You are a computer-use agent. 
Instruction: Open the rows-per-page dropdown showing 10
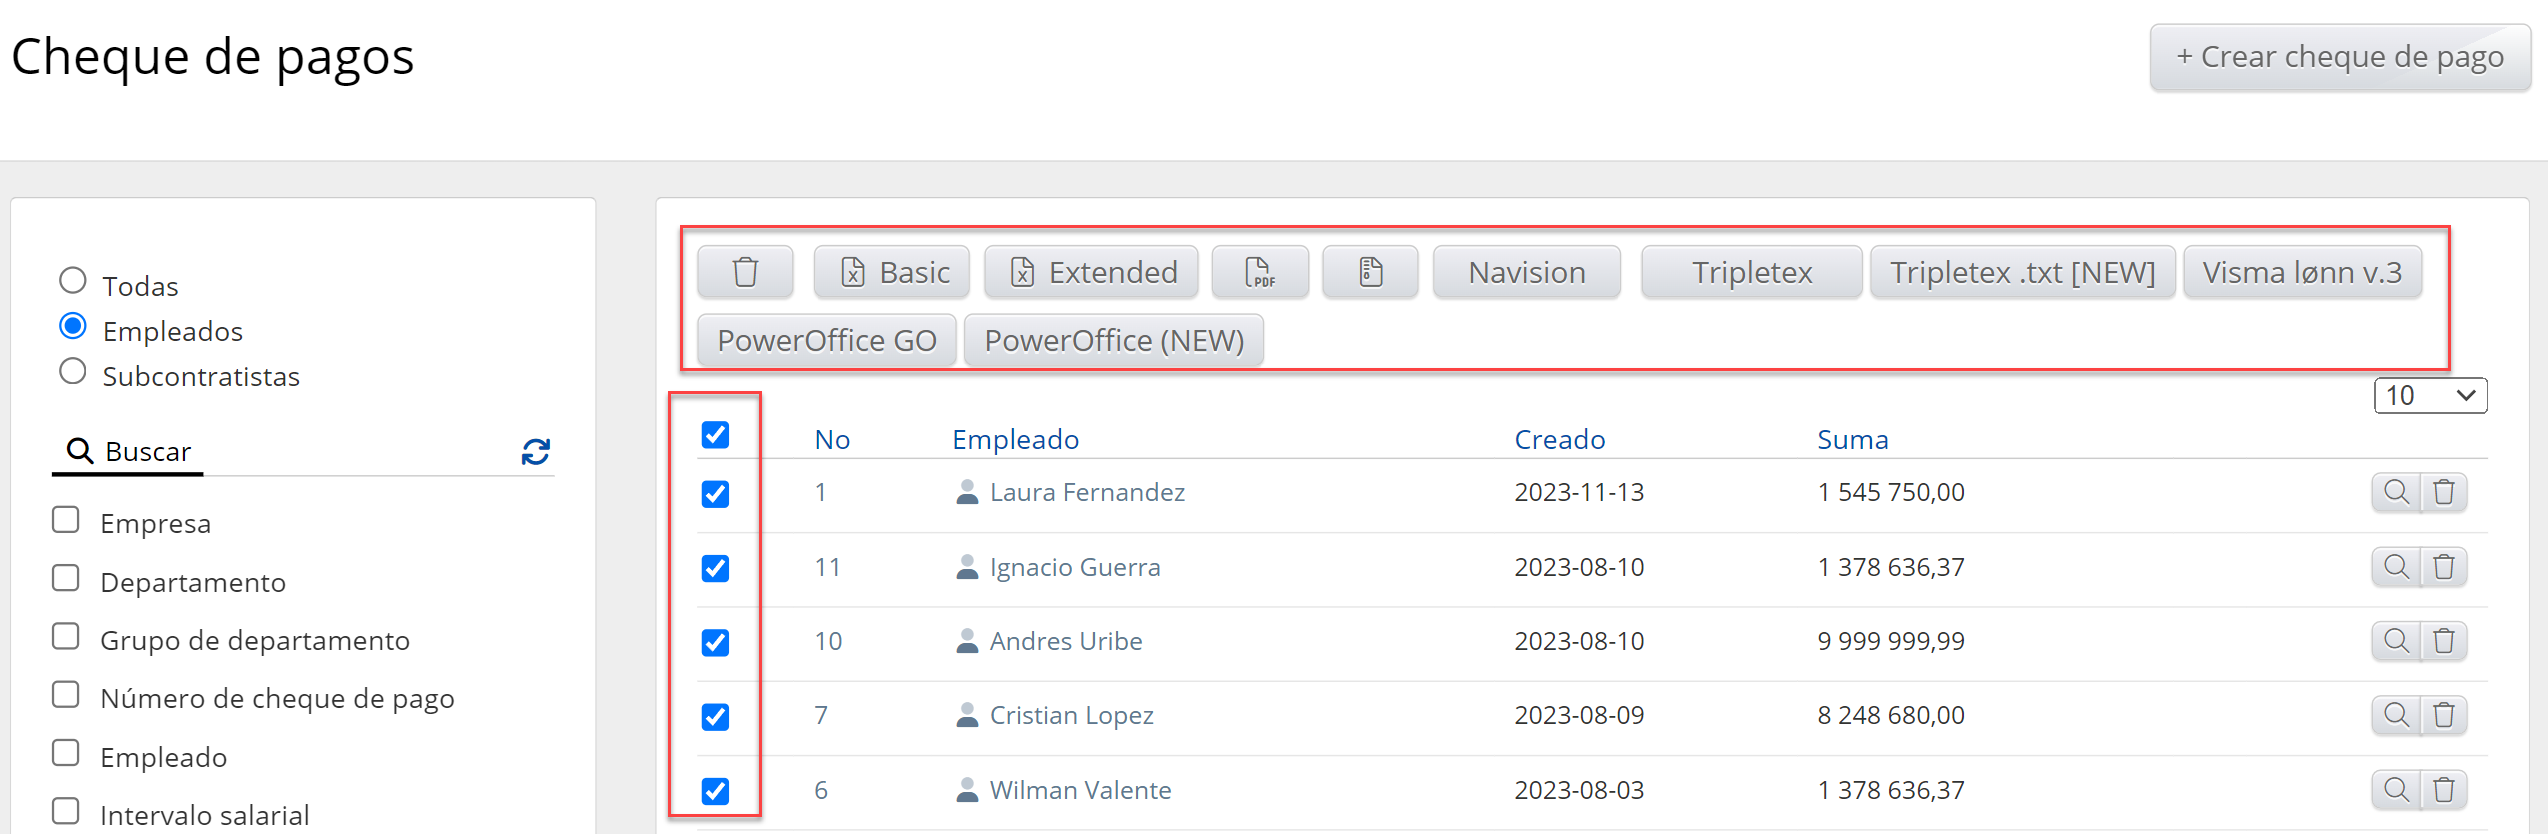coord(2429,396)
